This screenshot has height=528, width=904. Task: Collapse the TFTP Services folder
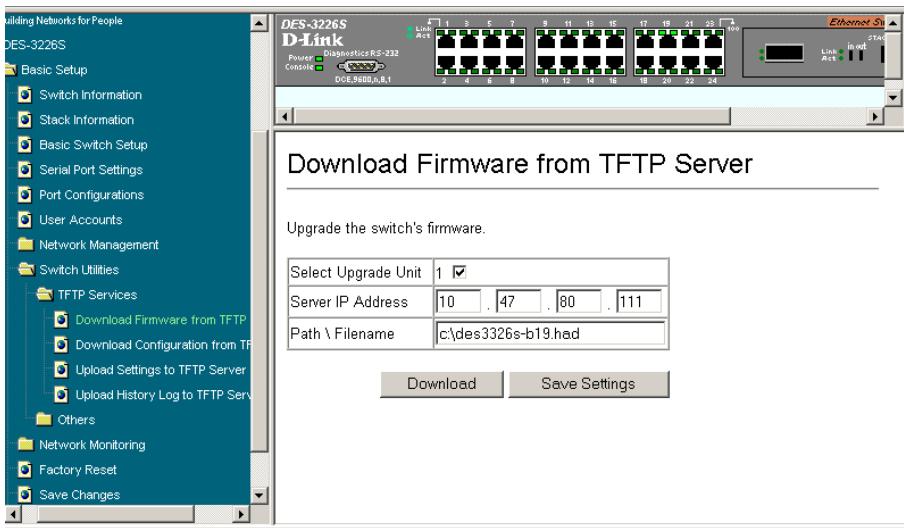click(44, 295)
